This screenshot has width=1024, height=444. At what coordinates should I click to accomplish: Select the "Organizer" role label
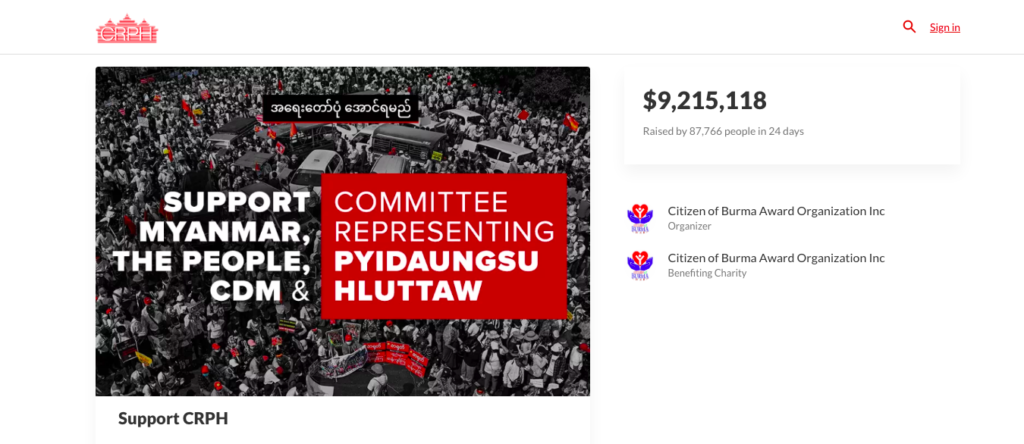pyautogui.click(x=689, y=227)
